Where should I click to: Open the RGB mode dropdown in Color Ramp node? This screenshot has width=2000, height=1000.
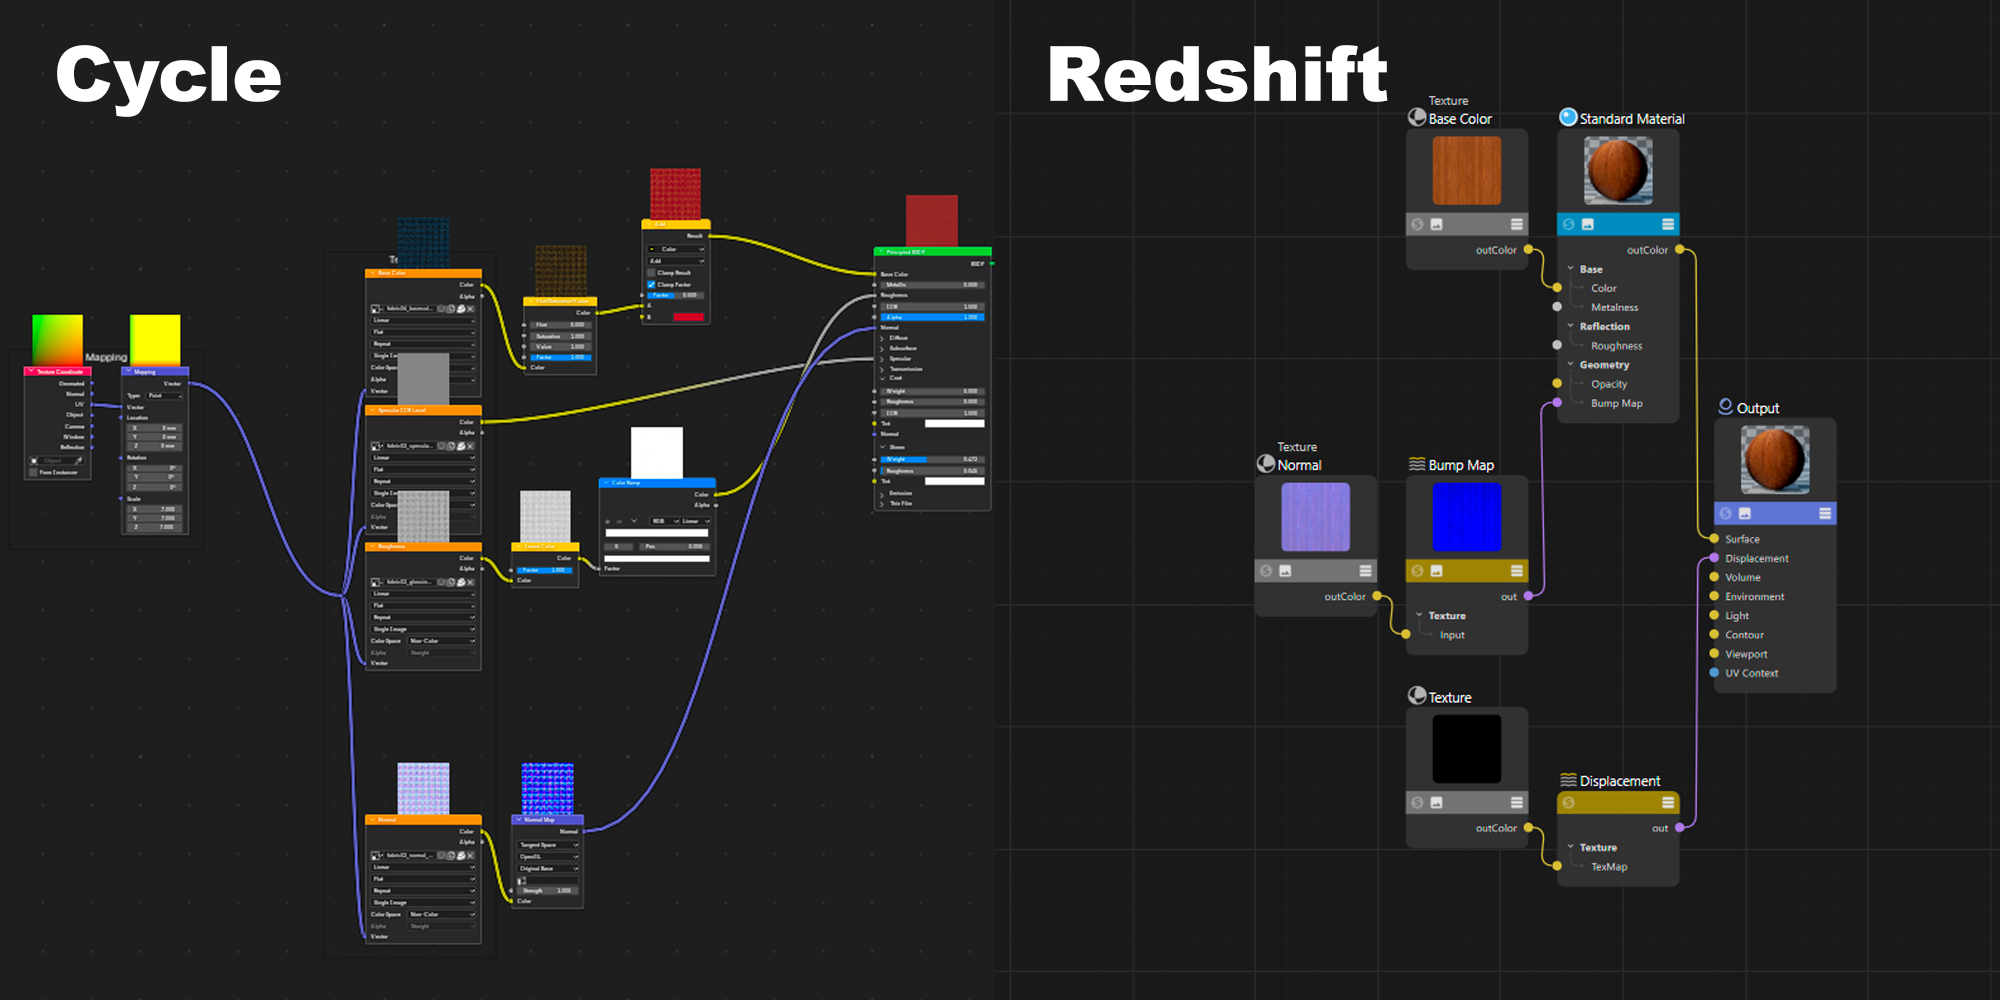[664, 521]
